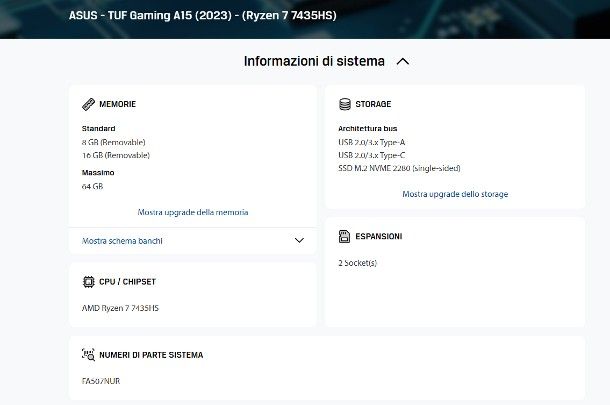
Task: Select SSD M.2 NVME 2280 entry
Action: 399,168
